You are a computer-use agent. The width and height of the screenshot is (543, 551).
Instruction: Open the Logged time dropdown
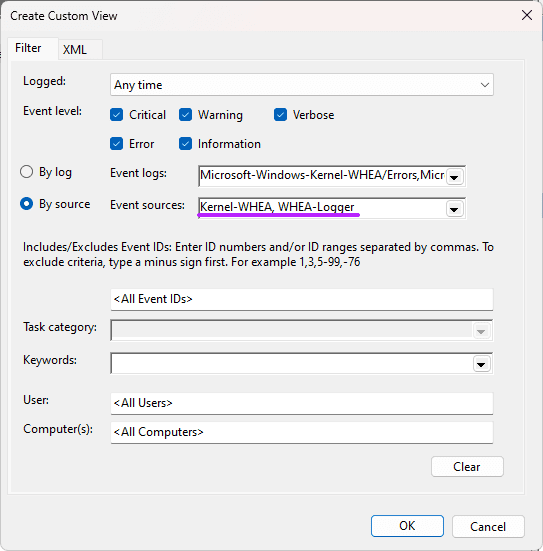click(x=302, y=85)
